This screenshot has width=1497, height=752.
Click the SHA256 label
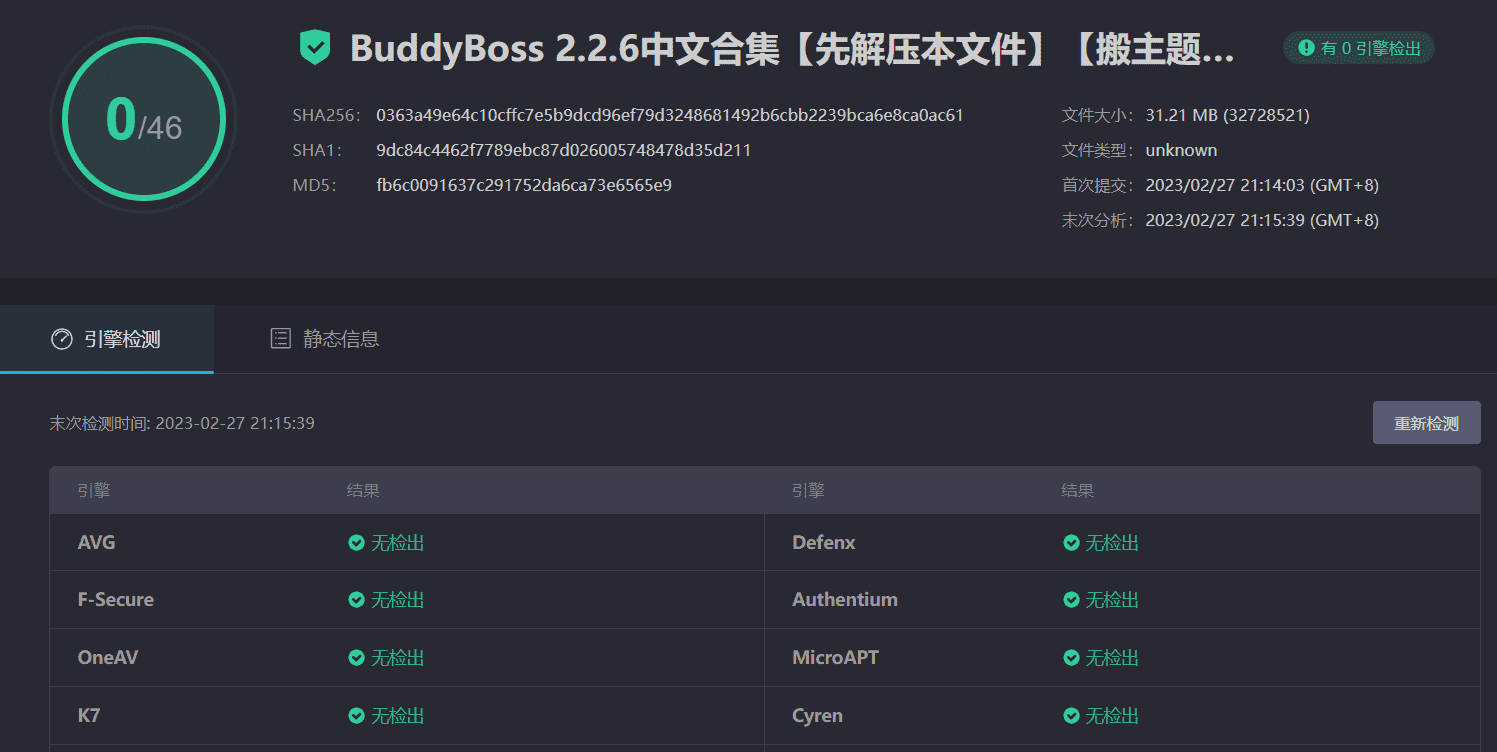(x=326, y=115)
